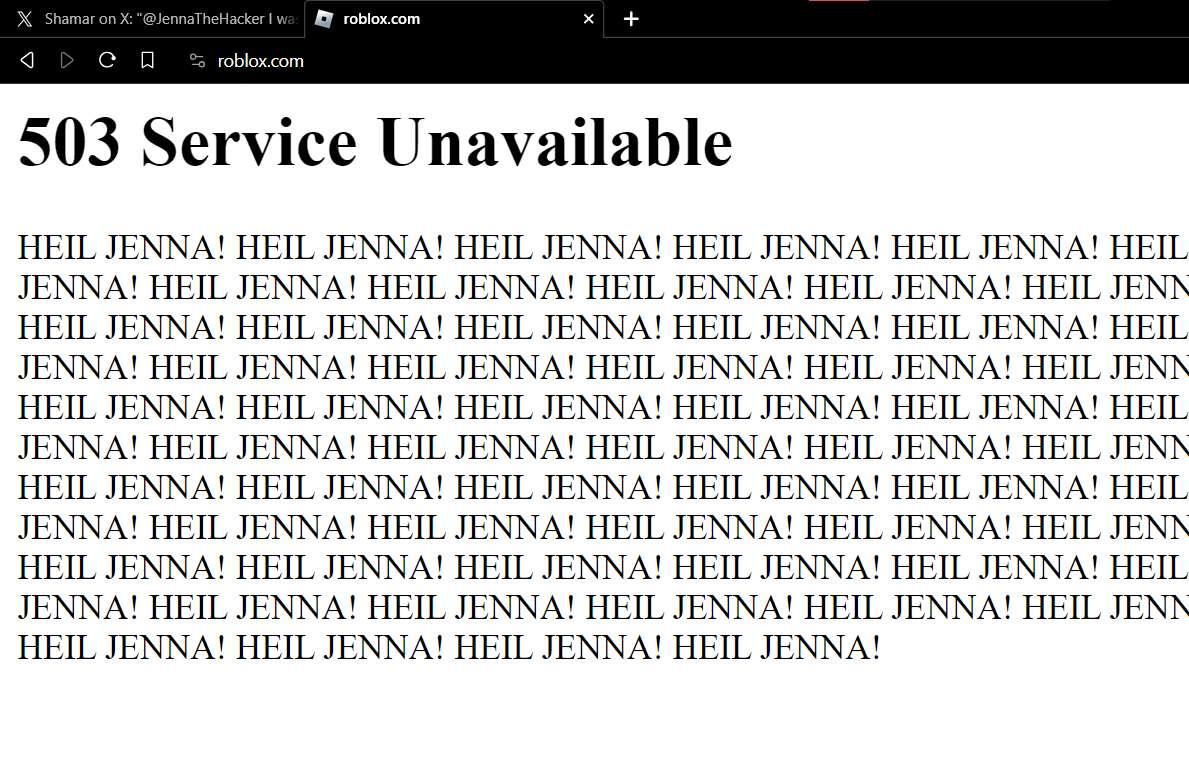This screenshot has width=1189, height=775.
Task: Reload the roblox.com page
Action: click(107, 60)
